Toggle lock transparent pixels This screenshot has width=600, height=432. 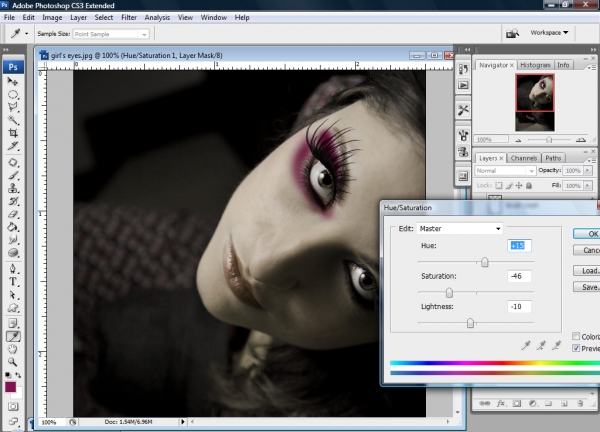click(499, 186)
